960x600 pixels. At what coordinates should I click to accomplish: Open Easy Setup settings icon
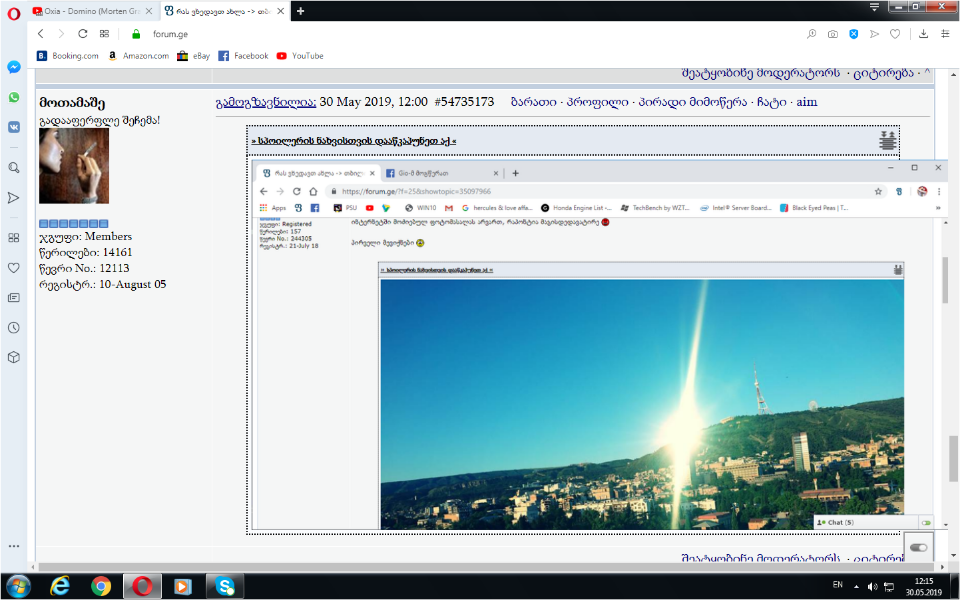[943, 34]
